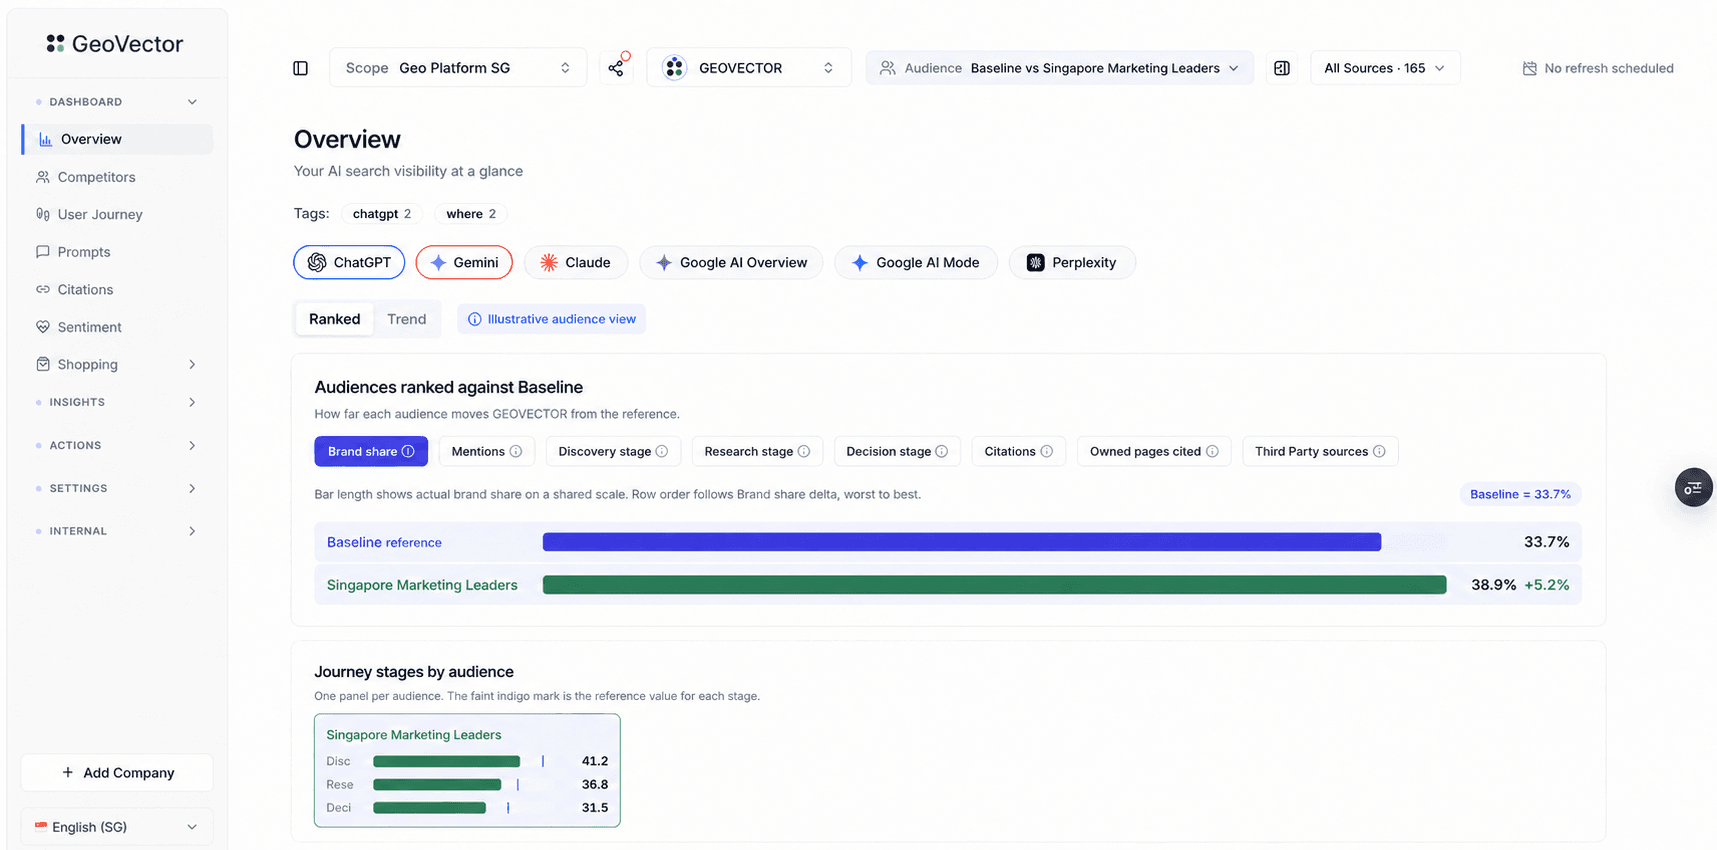Click the split-view compare icon
The image size is (1717, 850).
click(x=1282, y=68)
